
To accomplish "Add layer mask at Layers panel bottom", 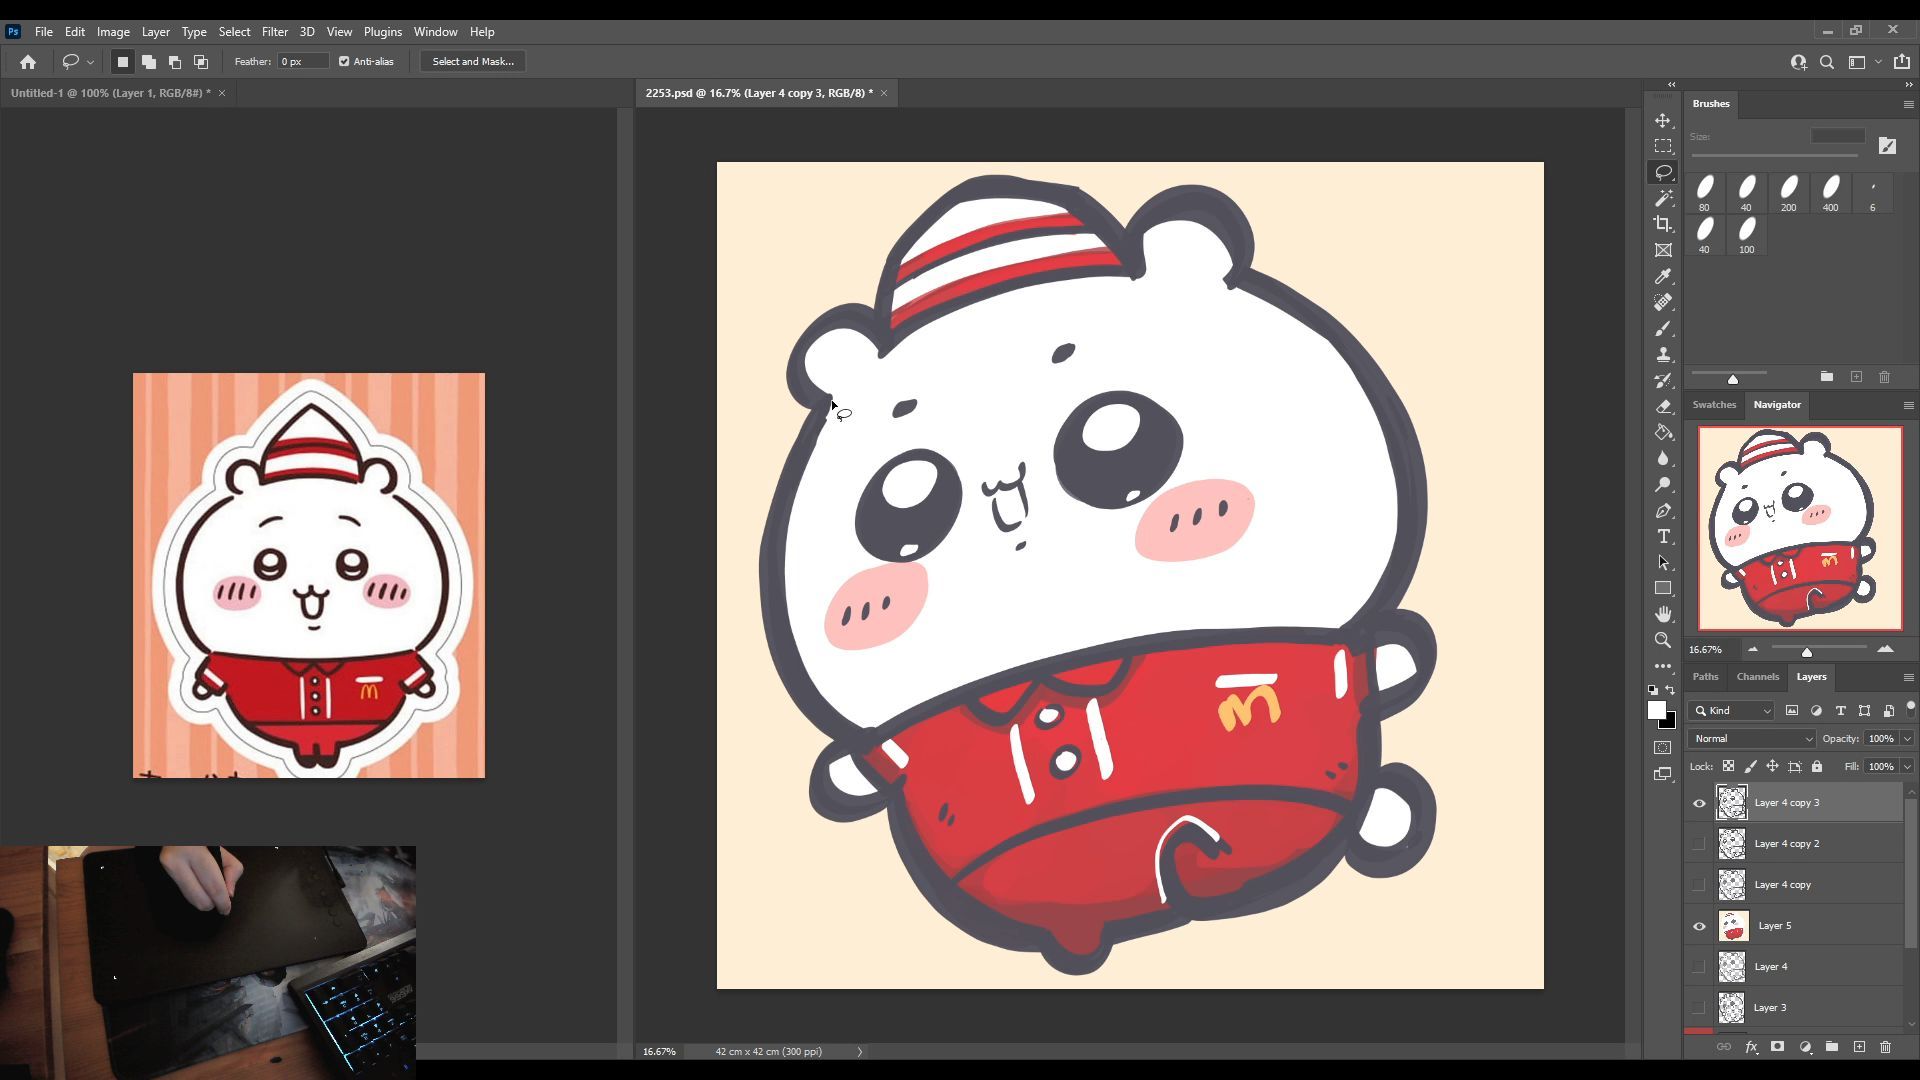I will (1777, 1047).
